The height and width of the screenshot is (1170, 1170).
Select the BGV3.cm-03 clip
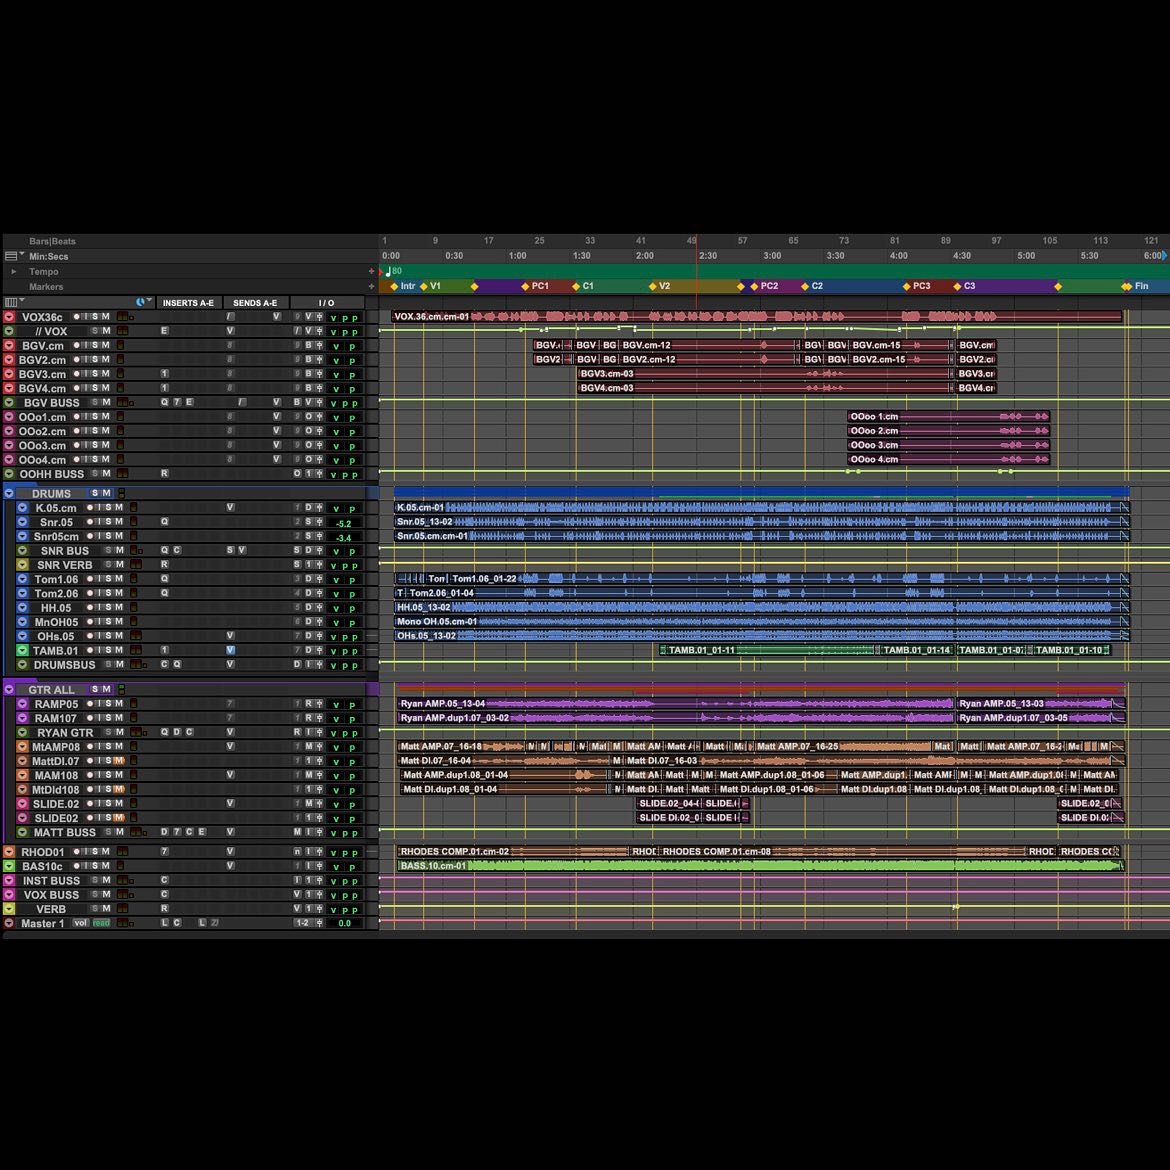click(x=765, y=374)
